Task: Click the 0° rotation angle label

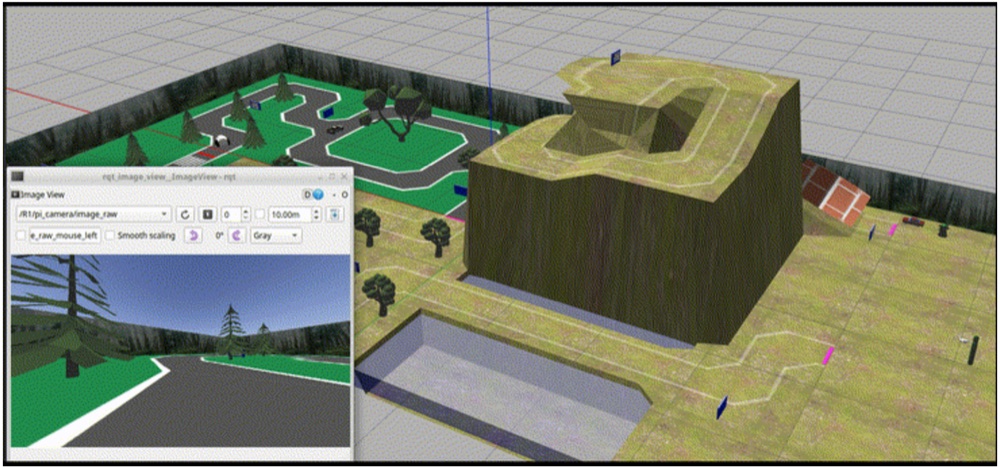Action: pyautogui.click(x=219, y=235)
